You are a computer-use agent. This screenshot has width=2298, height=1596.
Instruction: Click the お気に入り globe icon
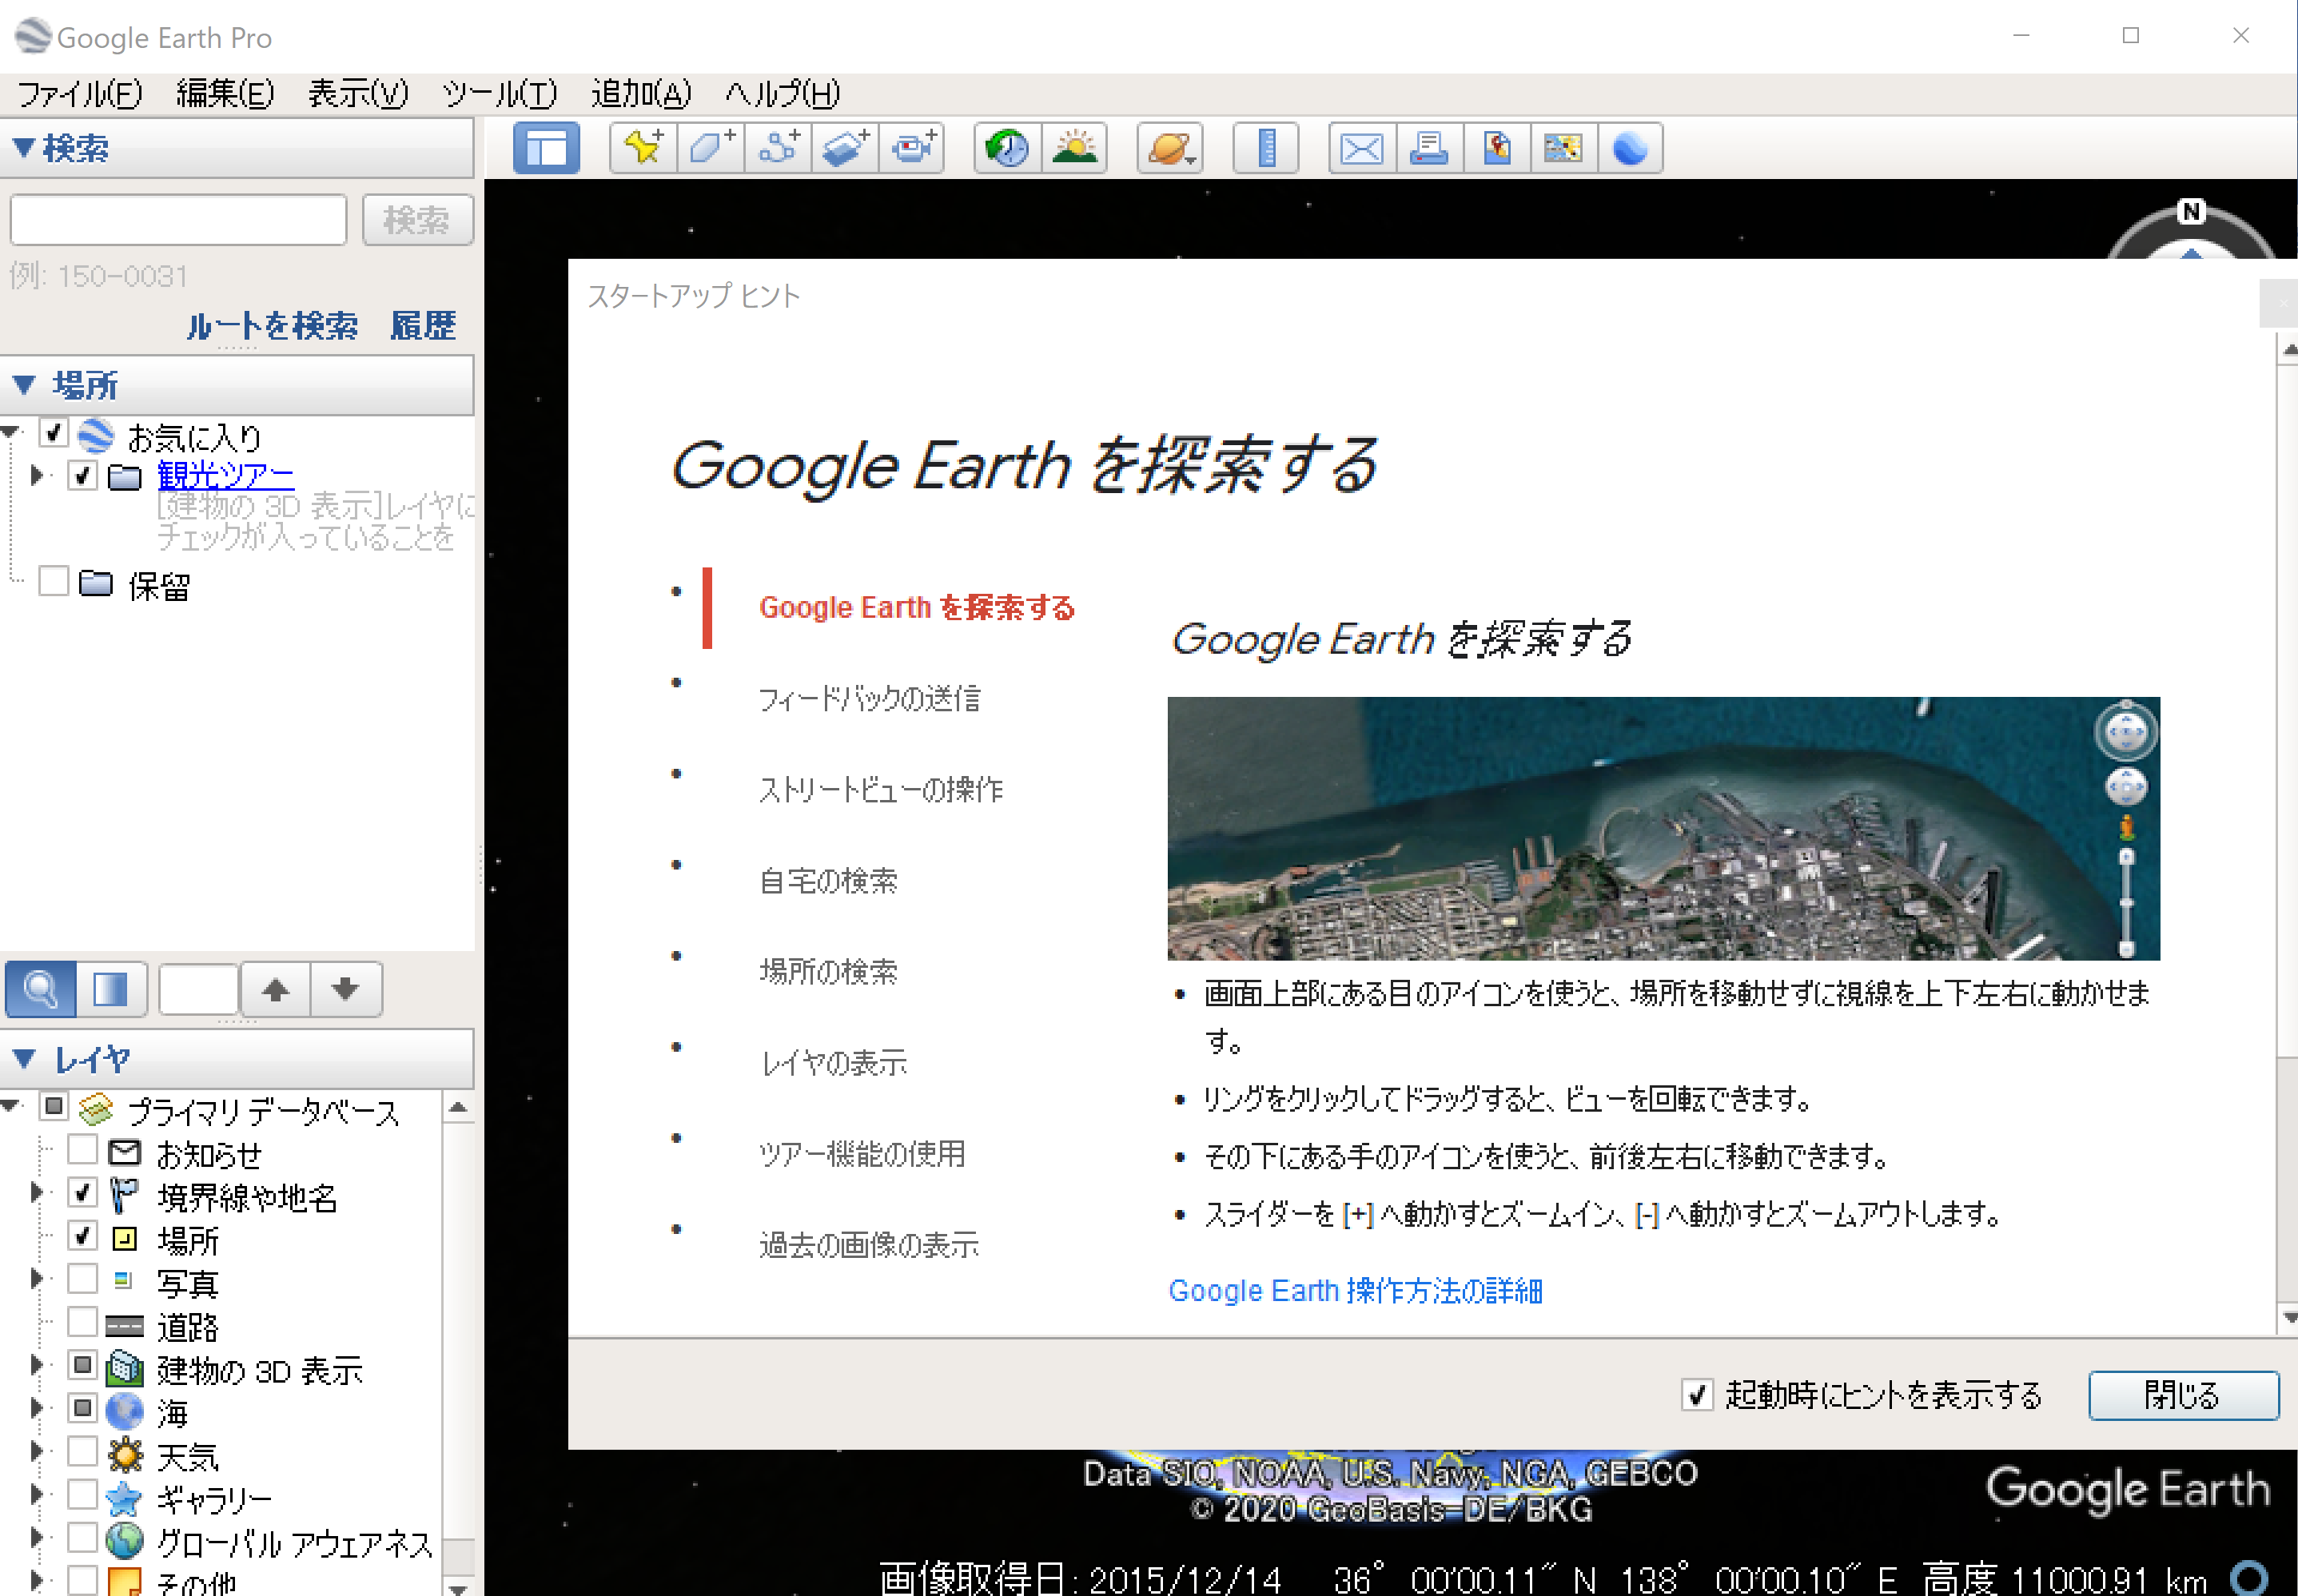click(x=96, y=435)
